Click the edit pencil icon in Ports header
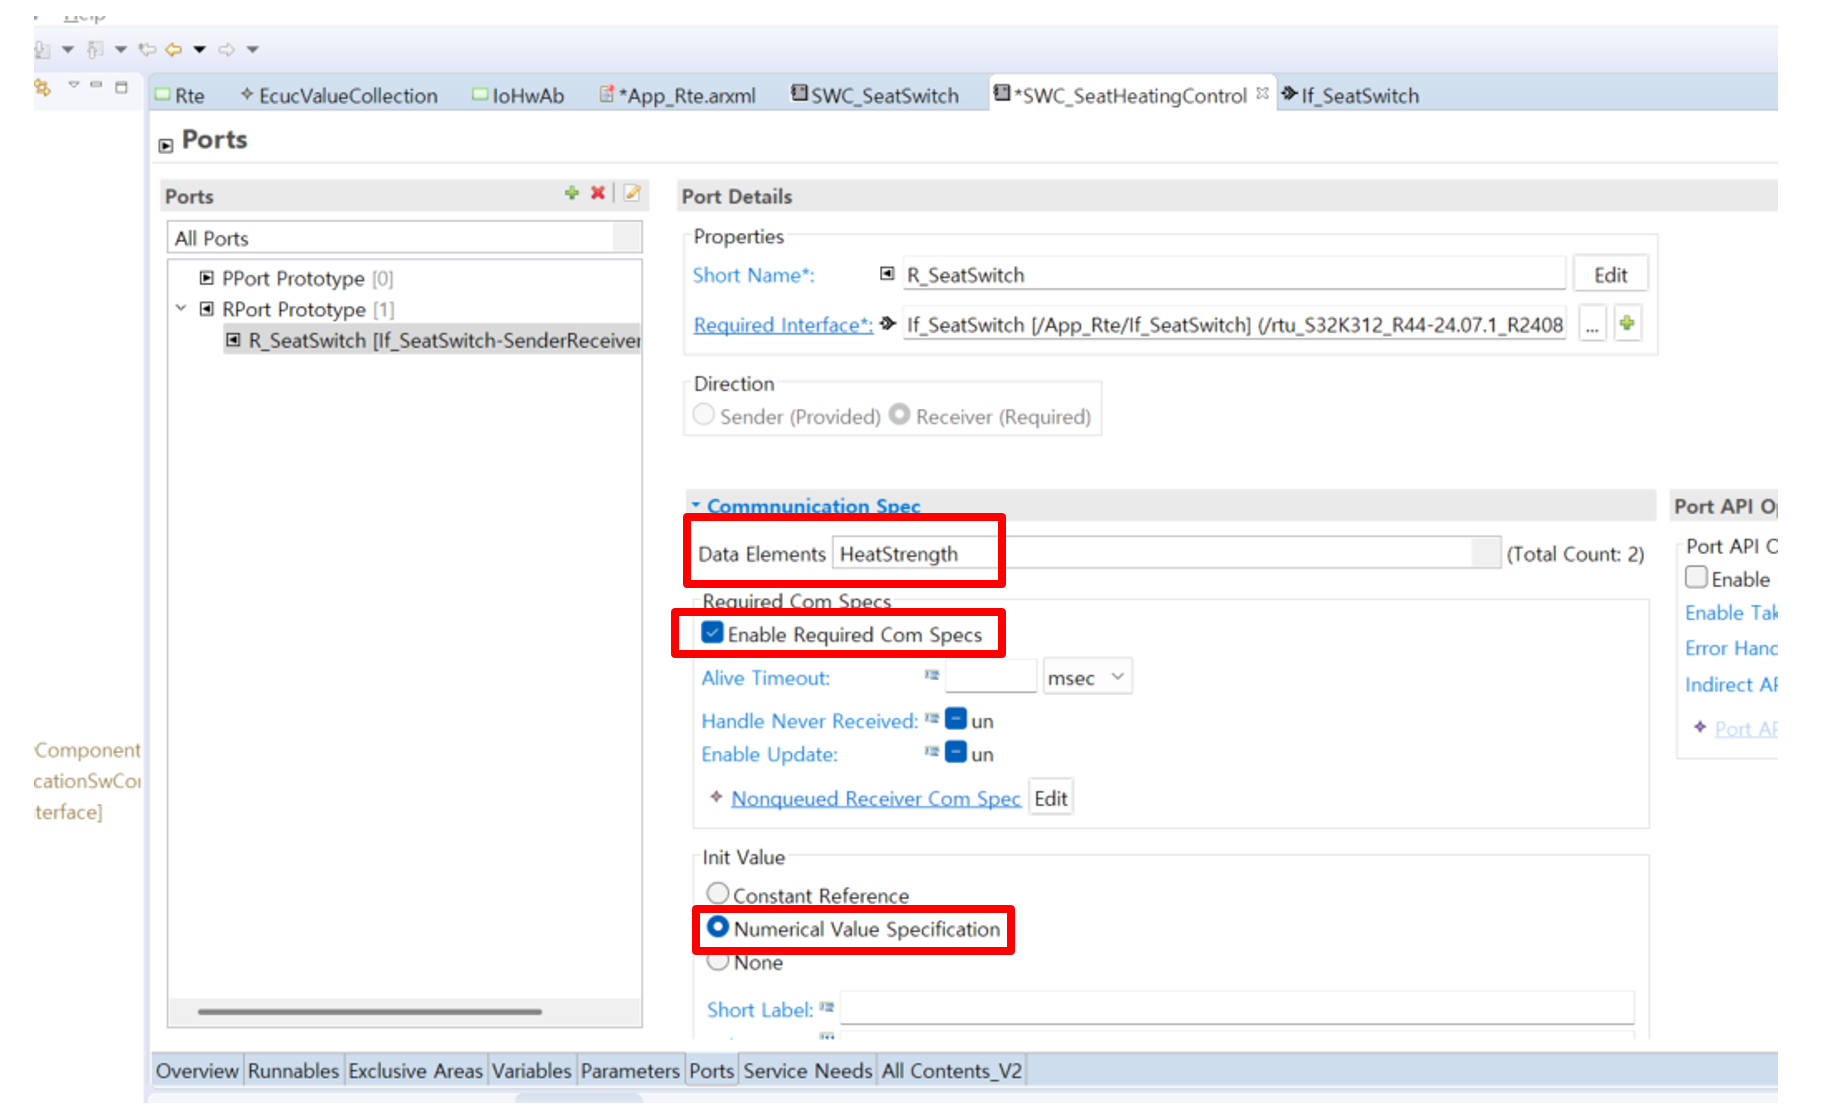 (632, 193)
